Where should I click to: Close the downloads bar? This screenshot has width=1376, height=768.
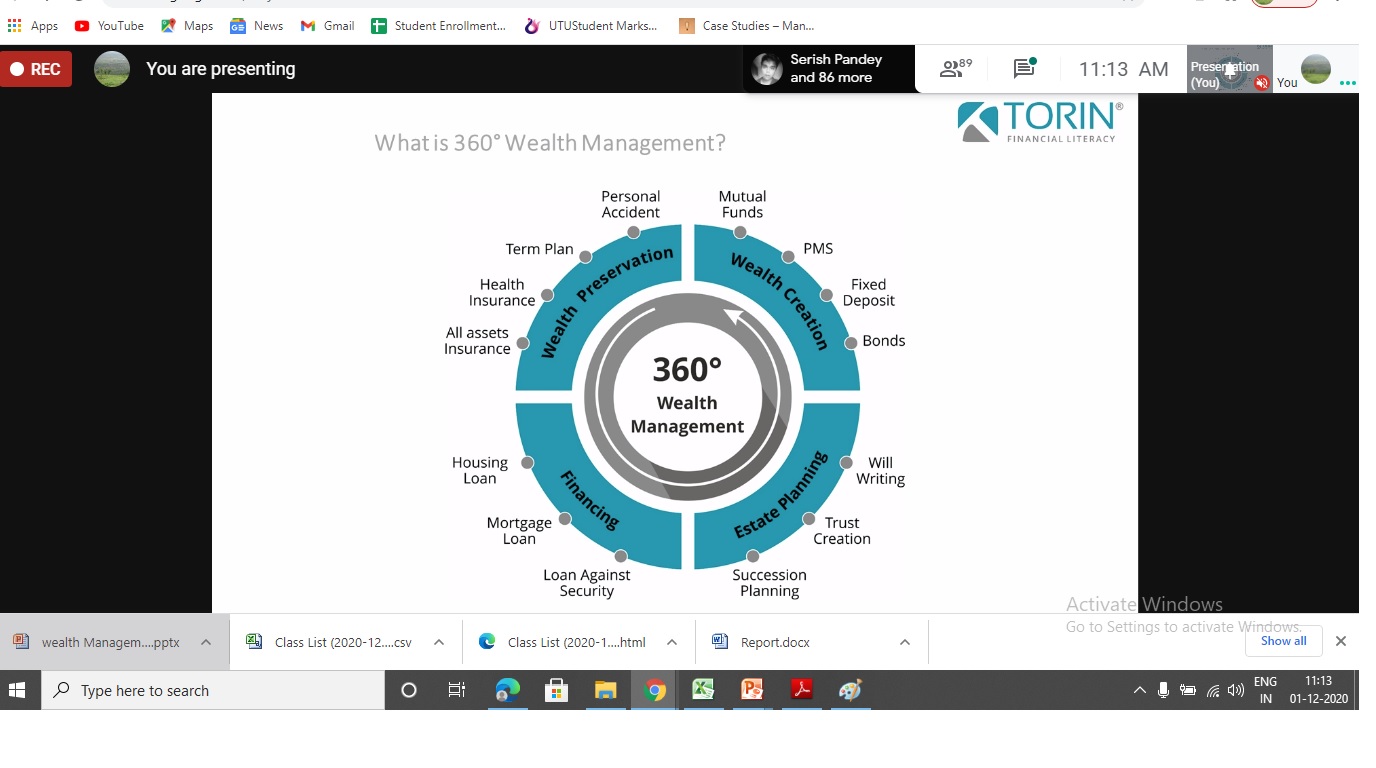point(1341,641)
